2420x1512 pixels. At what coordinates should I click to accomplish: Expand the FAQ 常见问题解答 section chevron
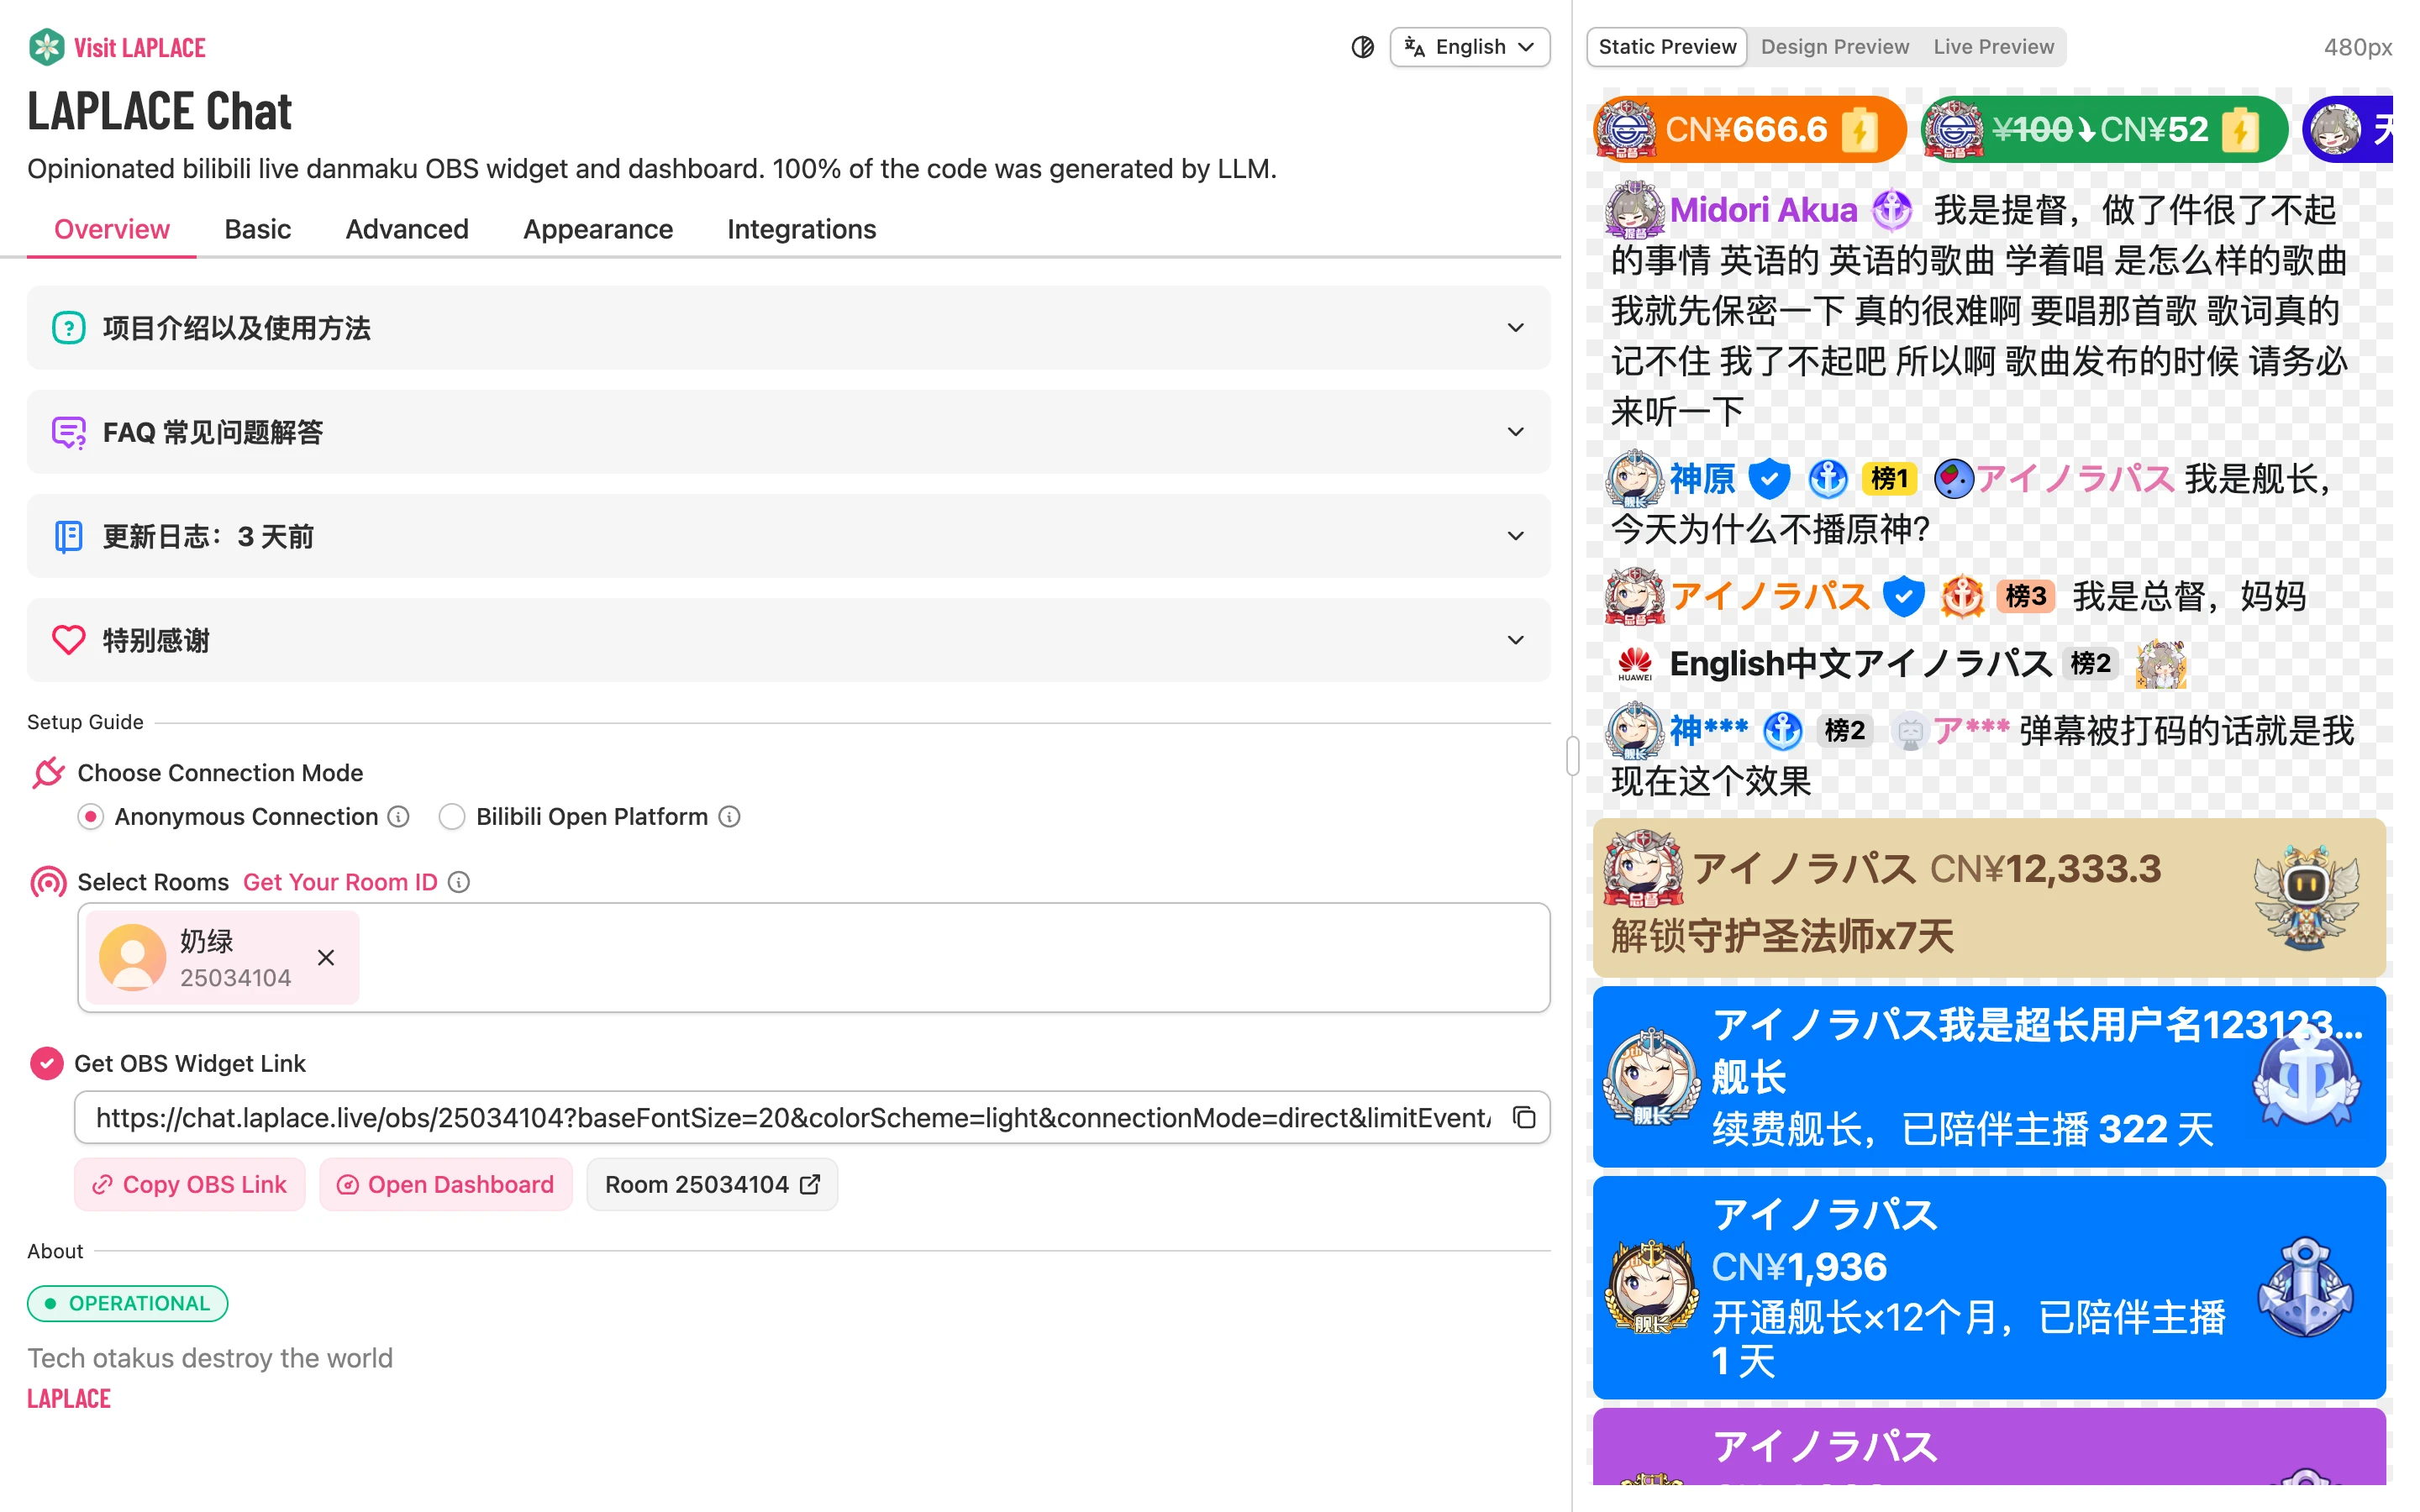[x=1515, y=432]
